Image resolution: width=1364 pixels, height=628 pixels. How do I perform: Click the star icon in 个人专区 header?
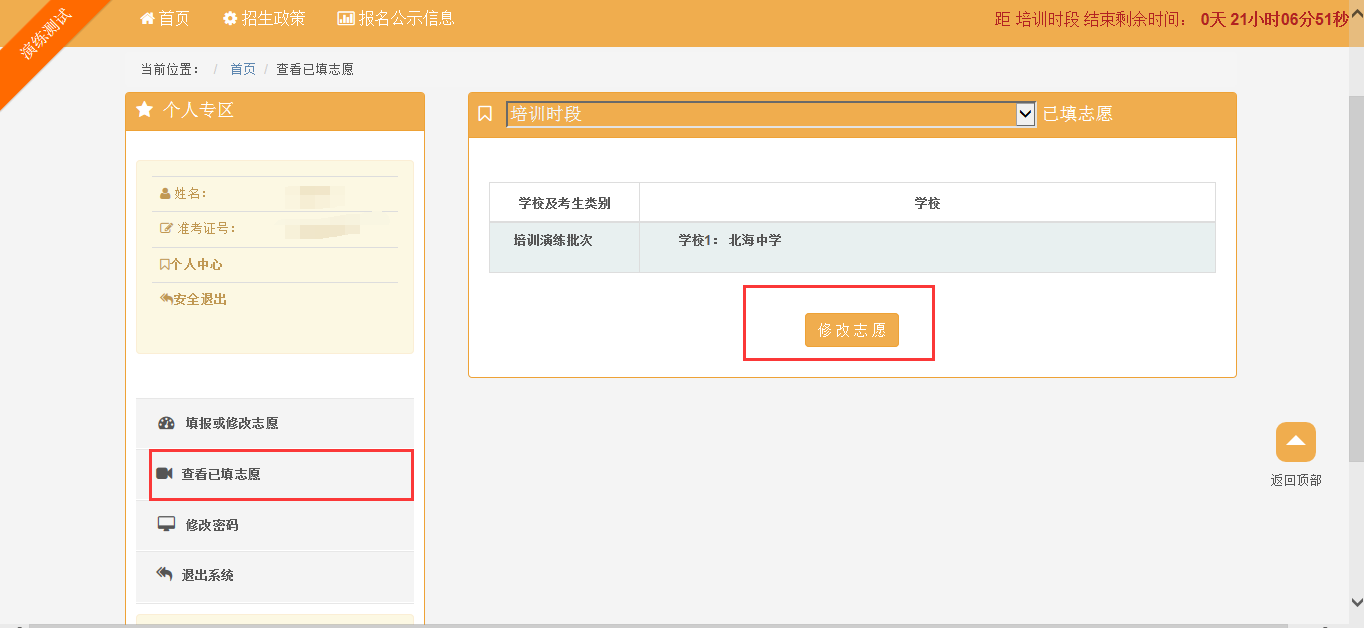click(x=144, y=110)
